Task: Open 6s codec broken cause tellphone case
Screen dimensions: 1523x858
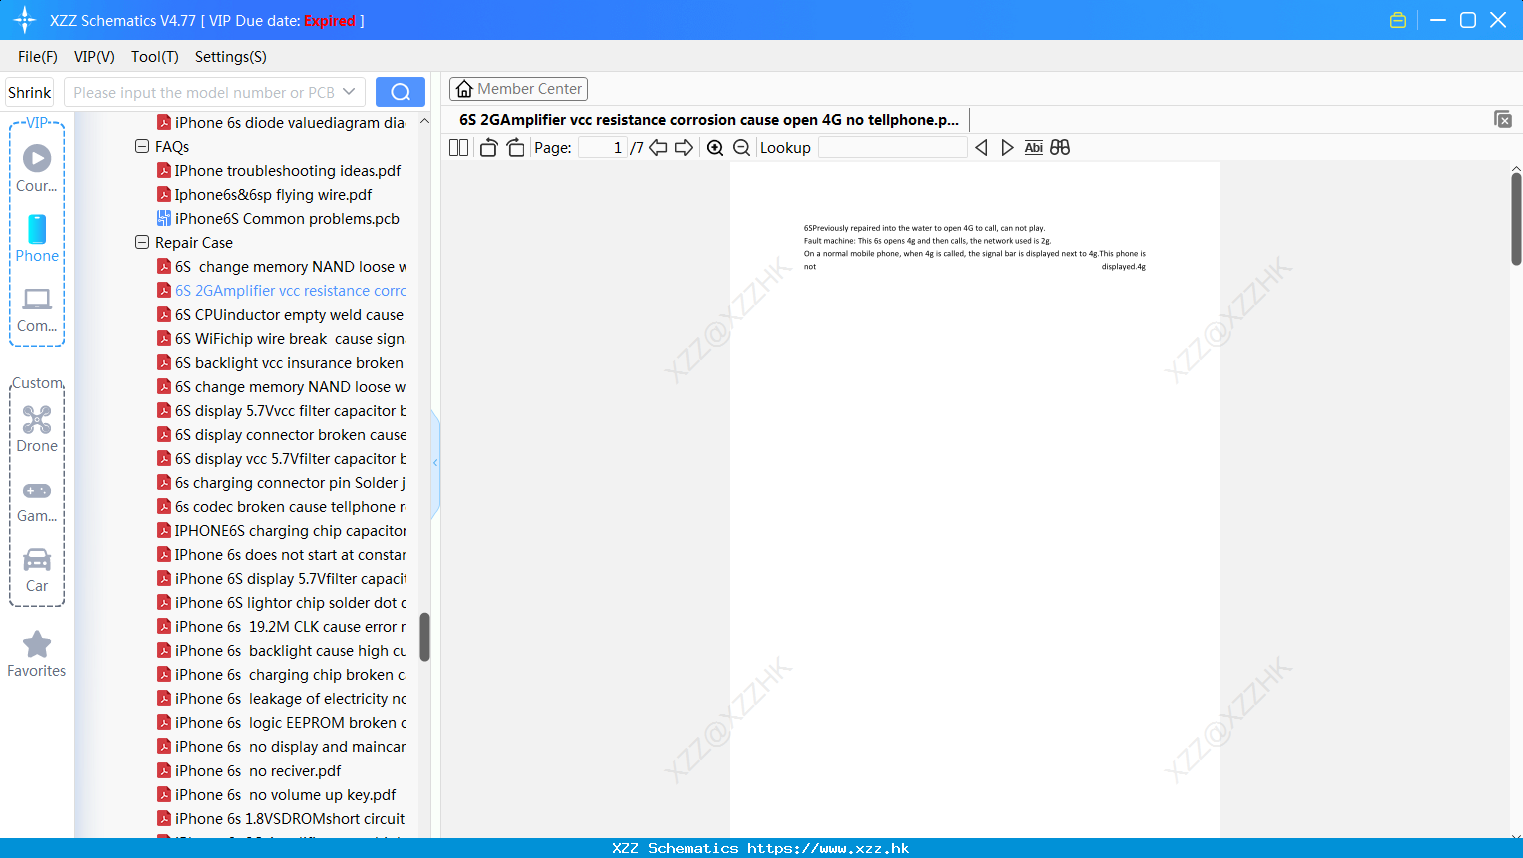Action: (282, 507)
